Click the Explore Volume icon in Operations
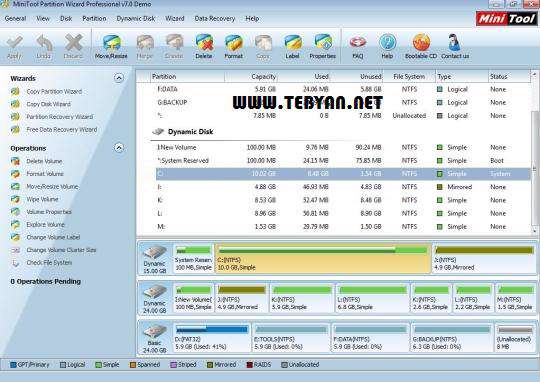 [x=15, y=225]
